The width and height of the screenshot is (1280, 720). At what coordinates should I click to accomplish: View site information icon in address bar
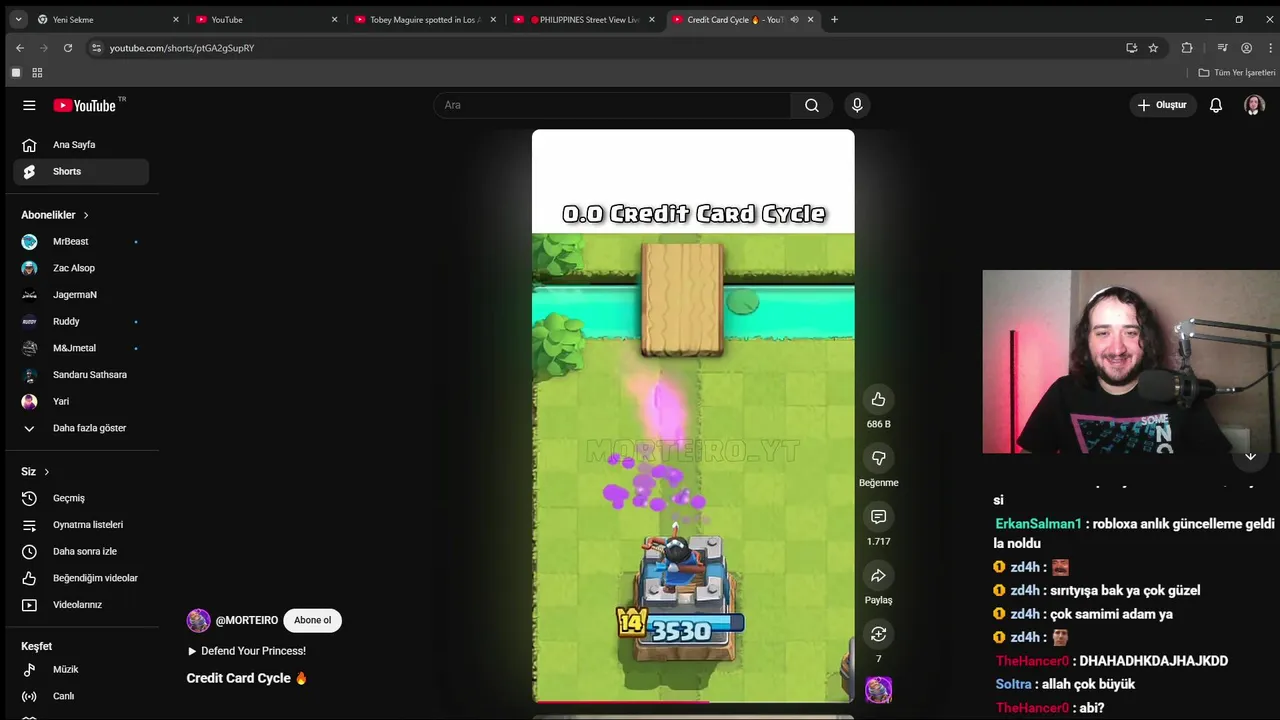96,48
